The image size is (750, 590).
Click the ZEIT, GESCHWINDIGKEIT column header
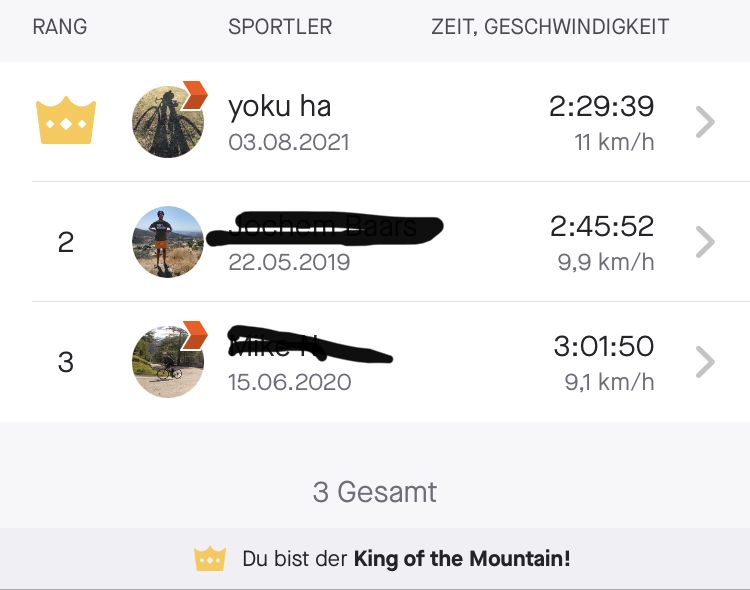pyautogui.click(x=550, y=27)
